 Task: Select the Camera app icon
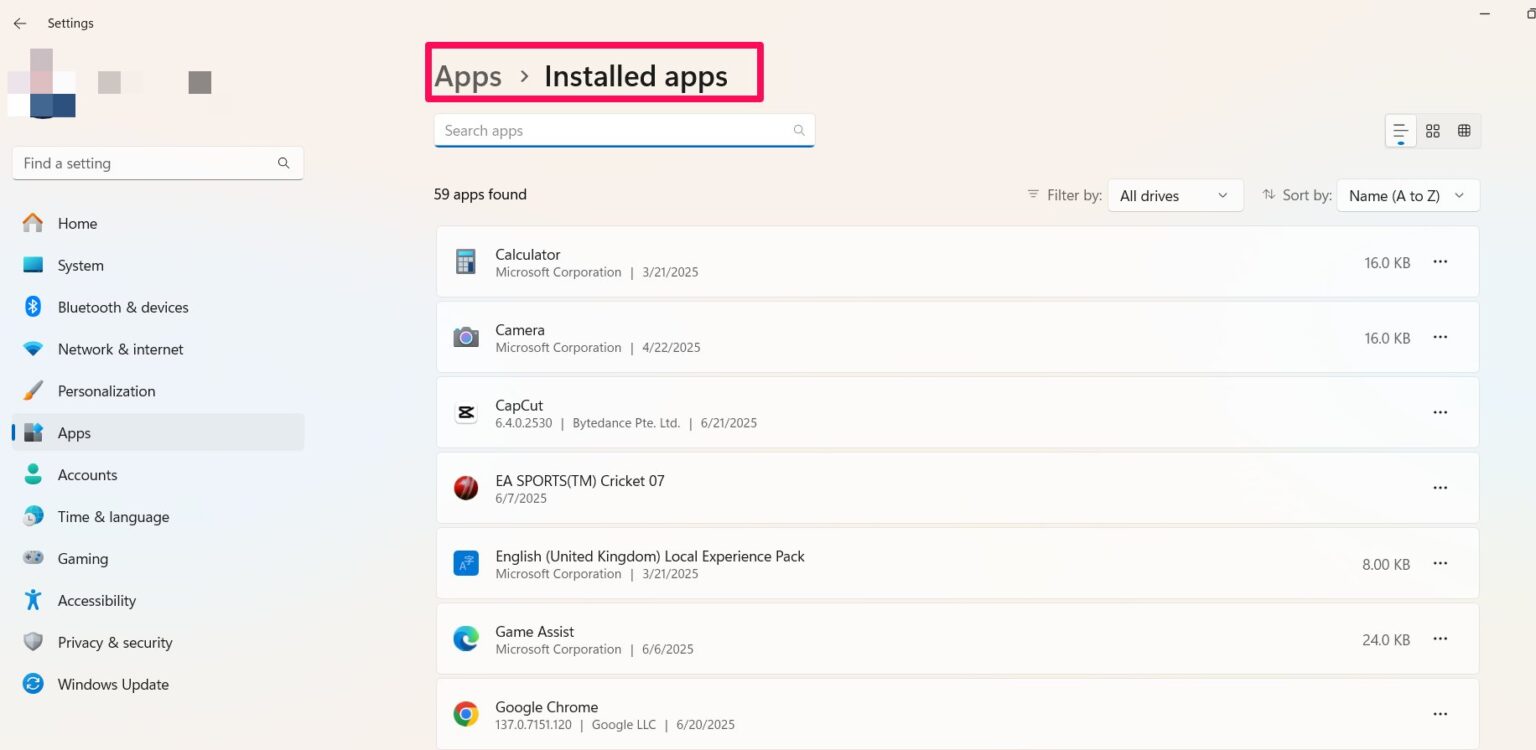[x=465, y=337]
